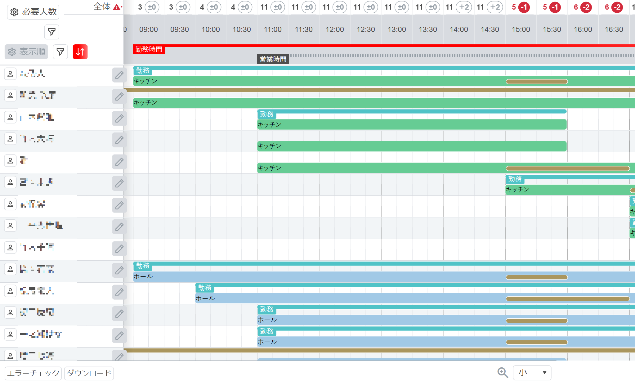Toggle the red sort direction arrows button

click(80, 51)
